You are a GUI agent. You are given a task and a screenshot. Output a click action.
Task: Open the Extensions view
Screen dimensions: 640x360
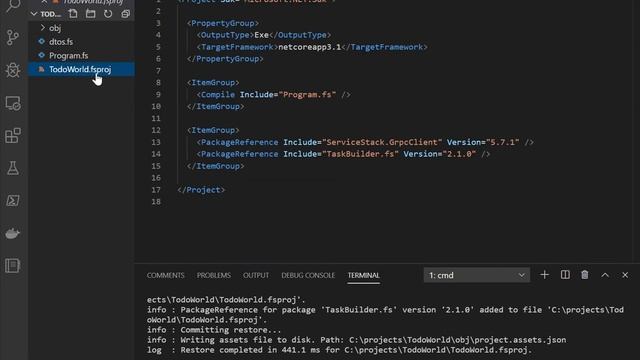(13, 136)
